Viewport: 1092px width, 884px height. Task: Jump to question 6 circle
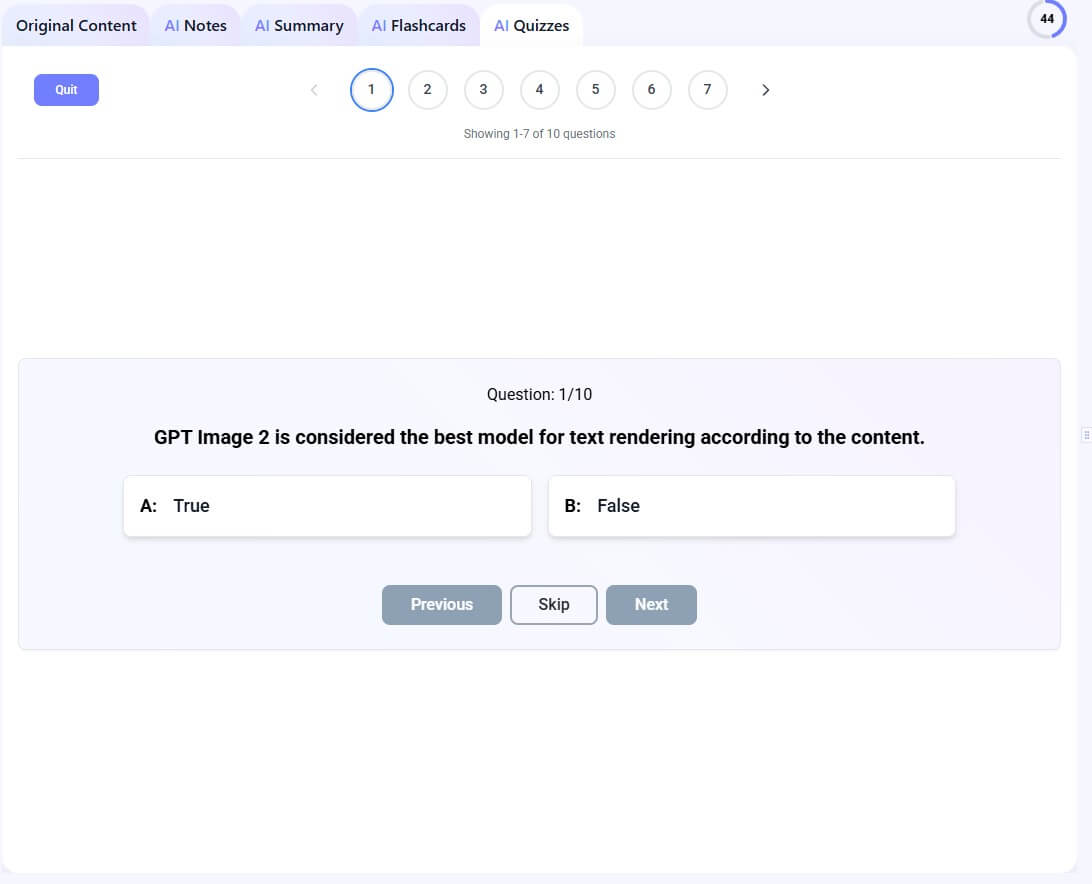tap(651, 90)
